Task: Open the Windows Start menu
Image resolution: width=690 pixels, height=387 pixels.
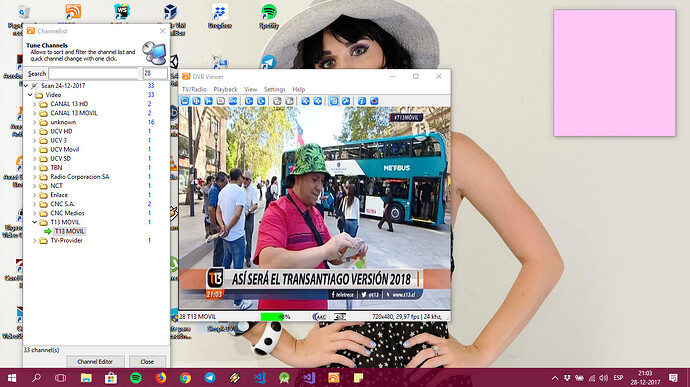Action: [x=12, y=378]
